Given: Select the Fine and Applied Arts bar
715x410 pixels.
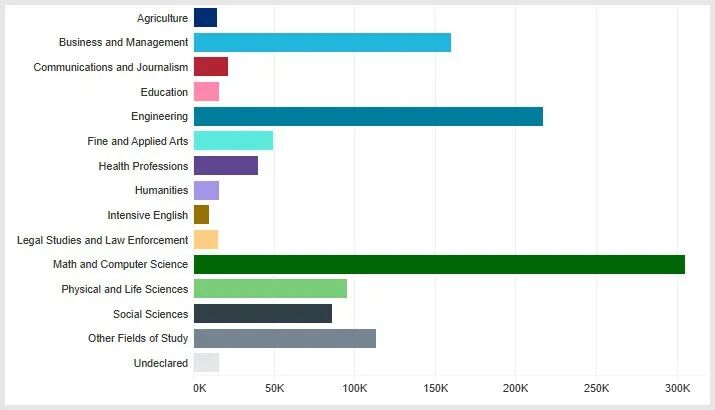Looking at the screenshot, I should tap(233, 140).
